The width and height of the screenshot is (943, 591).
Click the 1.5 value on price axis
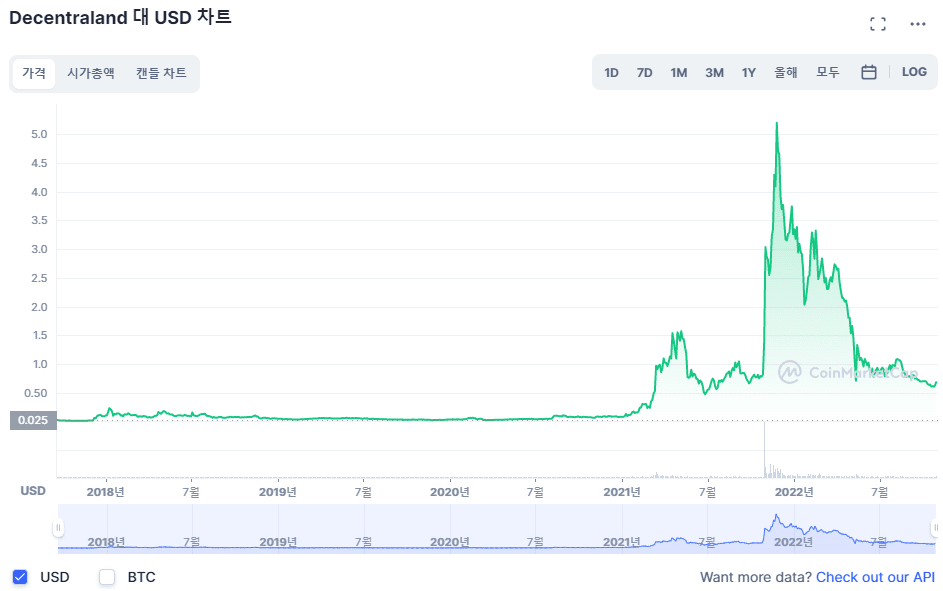(40, 335)
